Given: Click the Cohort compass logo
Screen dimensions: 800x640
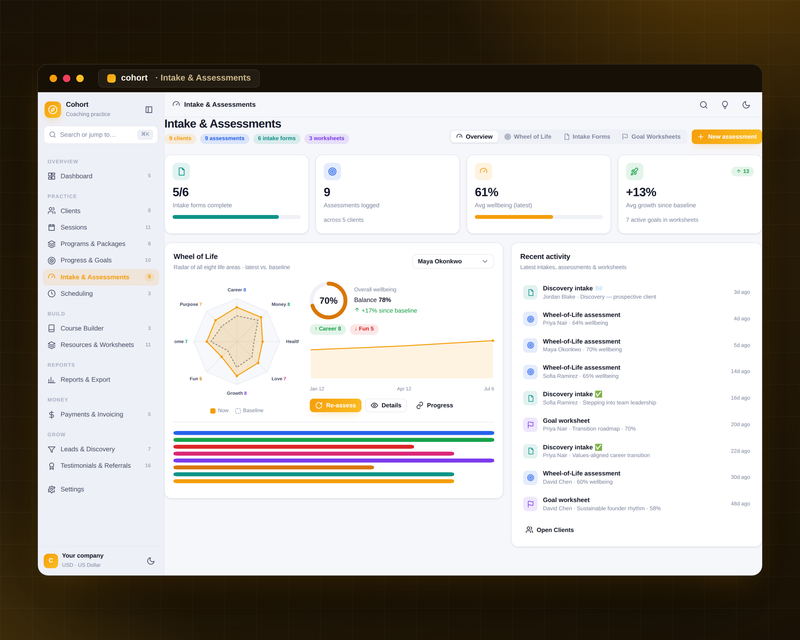Looking at the screenshot, I should click(x=53, y=109).
